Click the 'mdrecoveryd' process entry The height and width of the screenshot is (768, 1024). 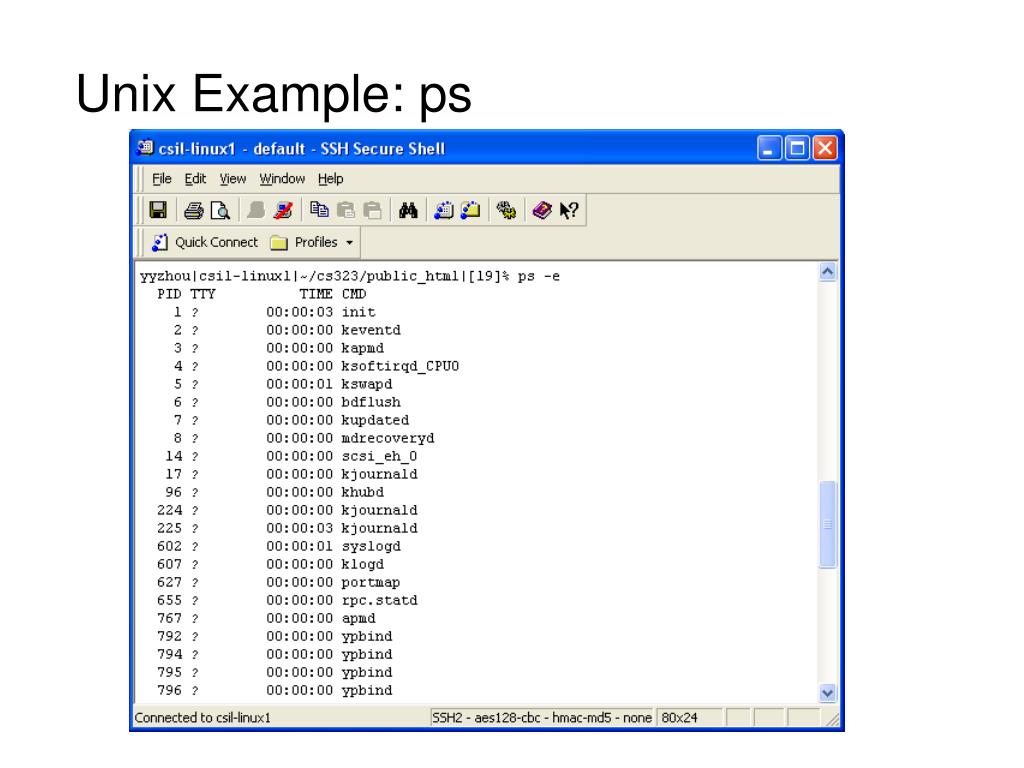388,438
